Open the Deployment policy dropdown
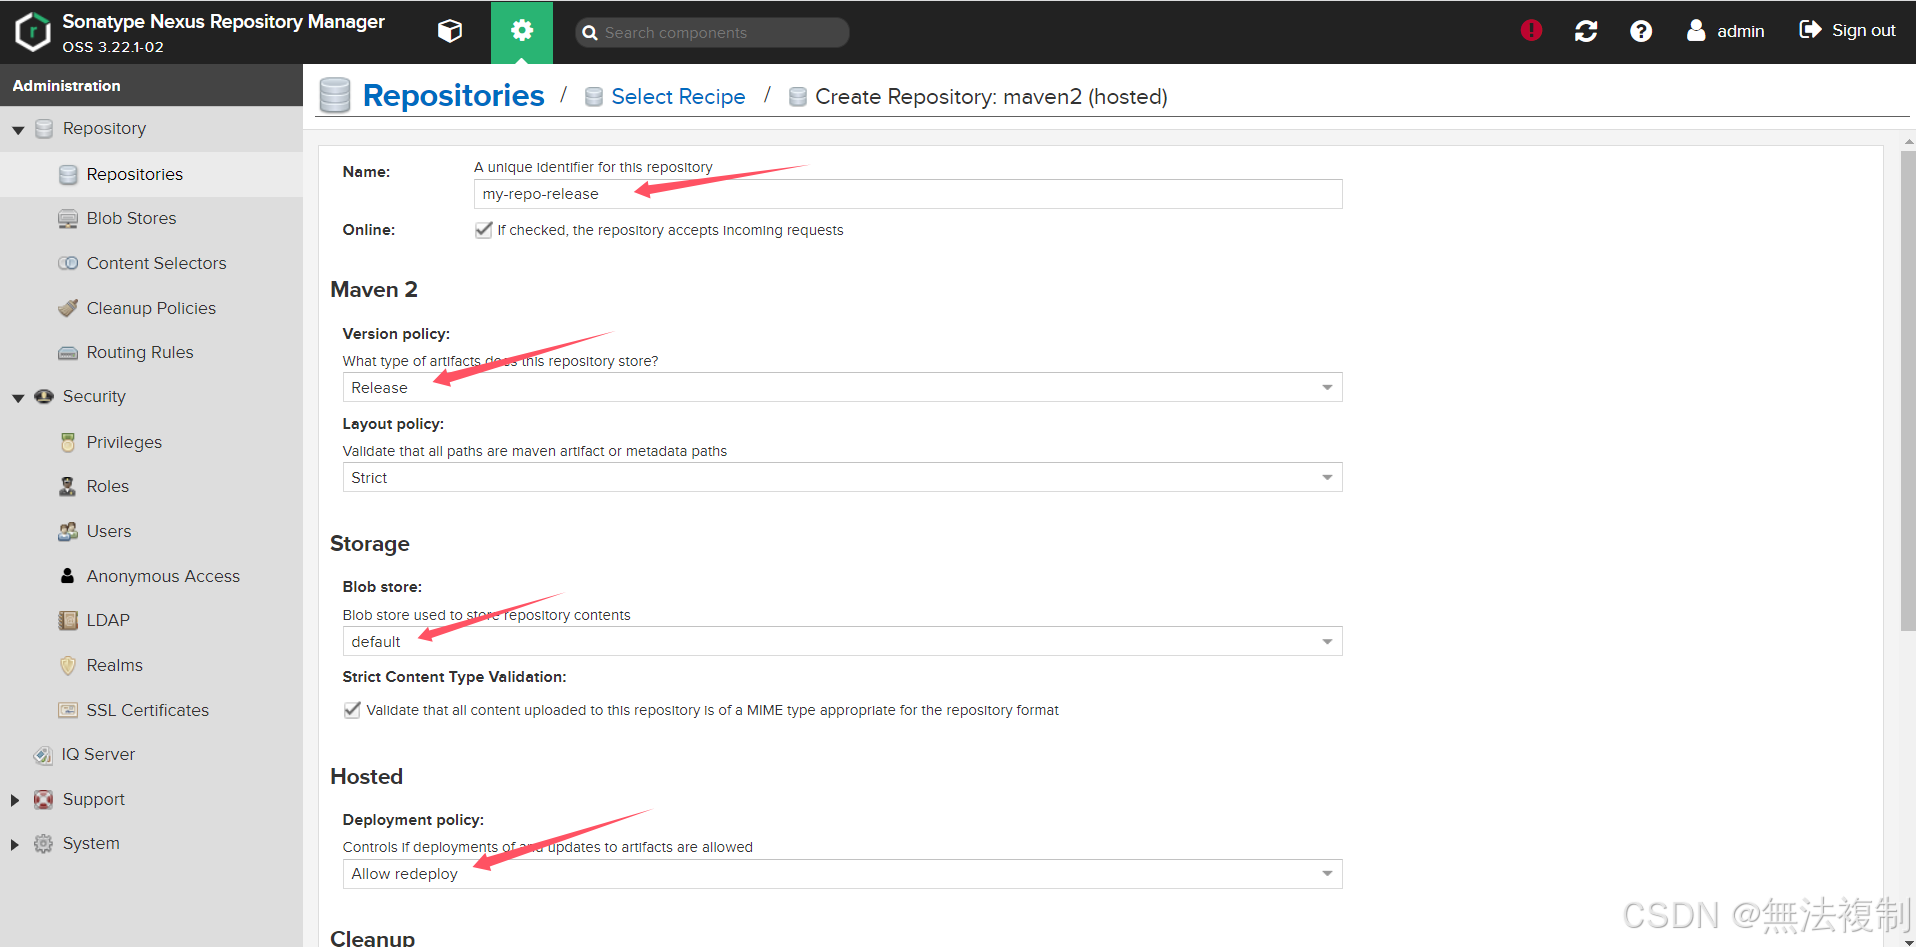Image resolution: width=1916 pixels, height=947 pixels. click(x=842, y=874)
